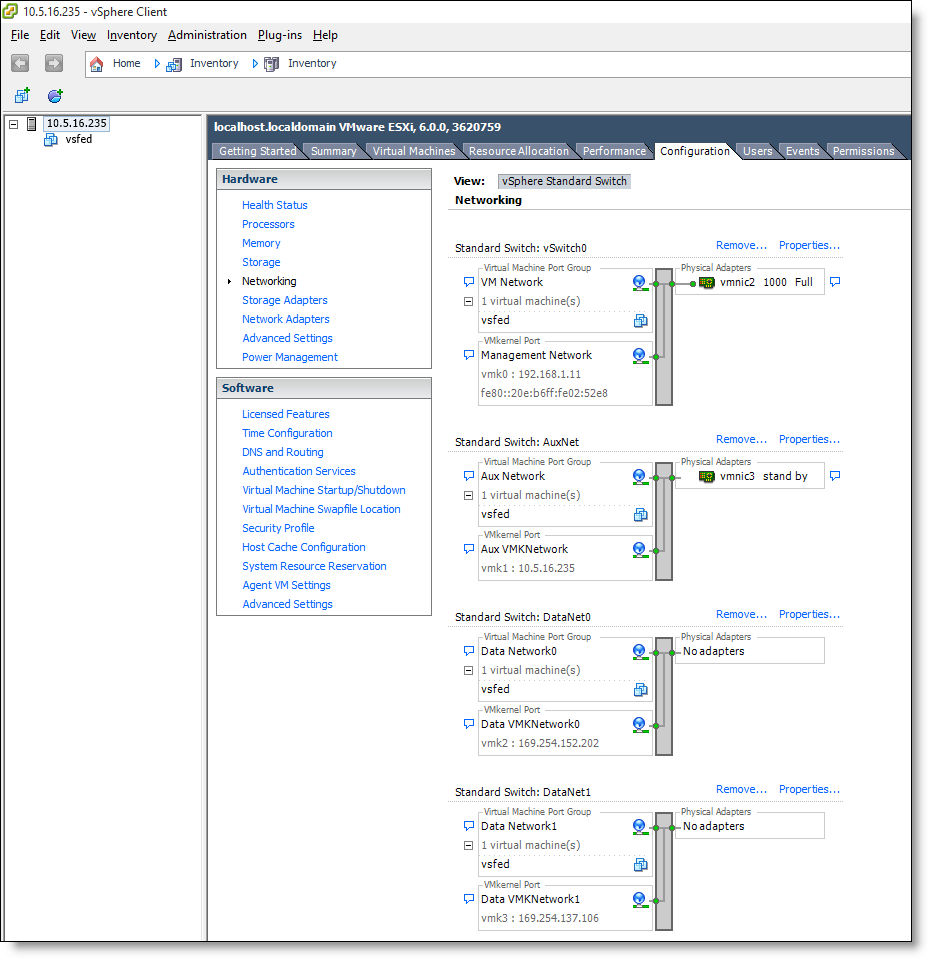This screenshot has height=958, width=928.
Task: Click the Home icon in navigation bar
Action: (x=97, y=64)
